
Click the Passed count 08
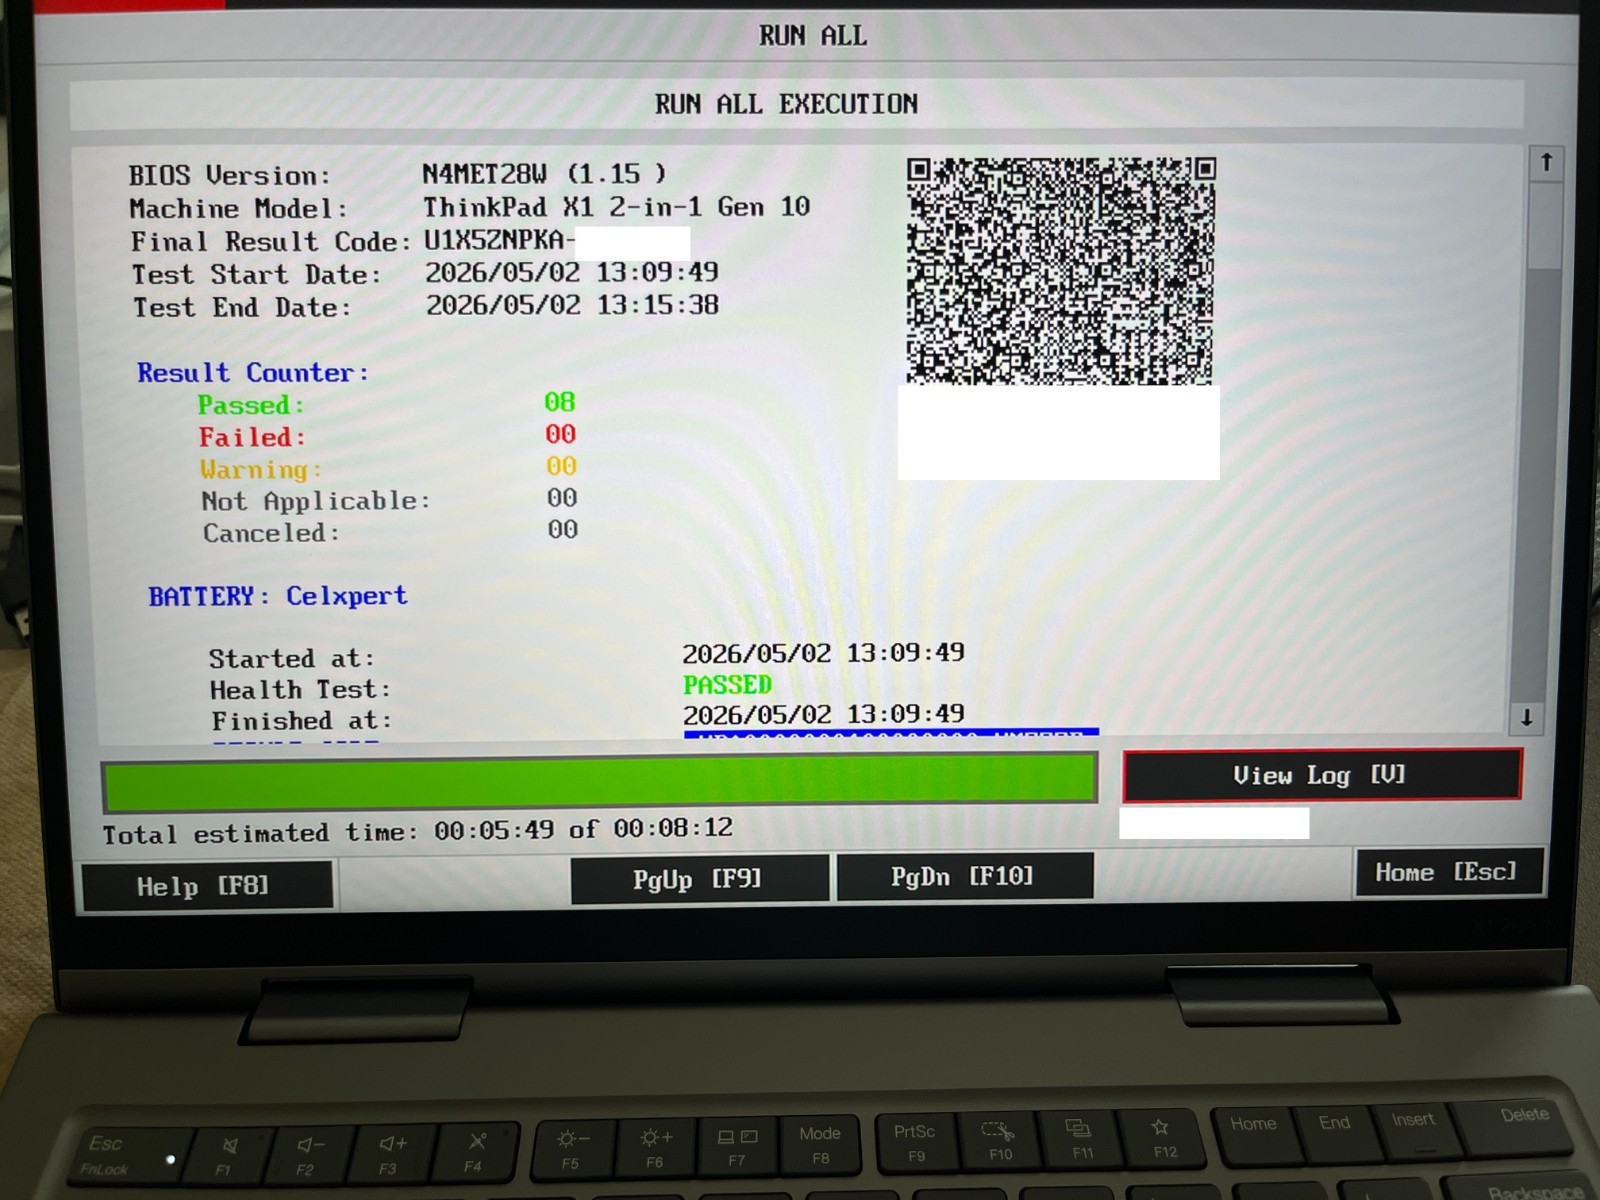[x=559, y=402]
